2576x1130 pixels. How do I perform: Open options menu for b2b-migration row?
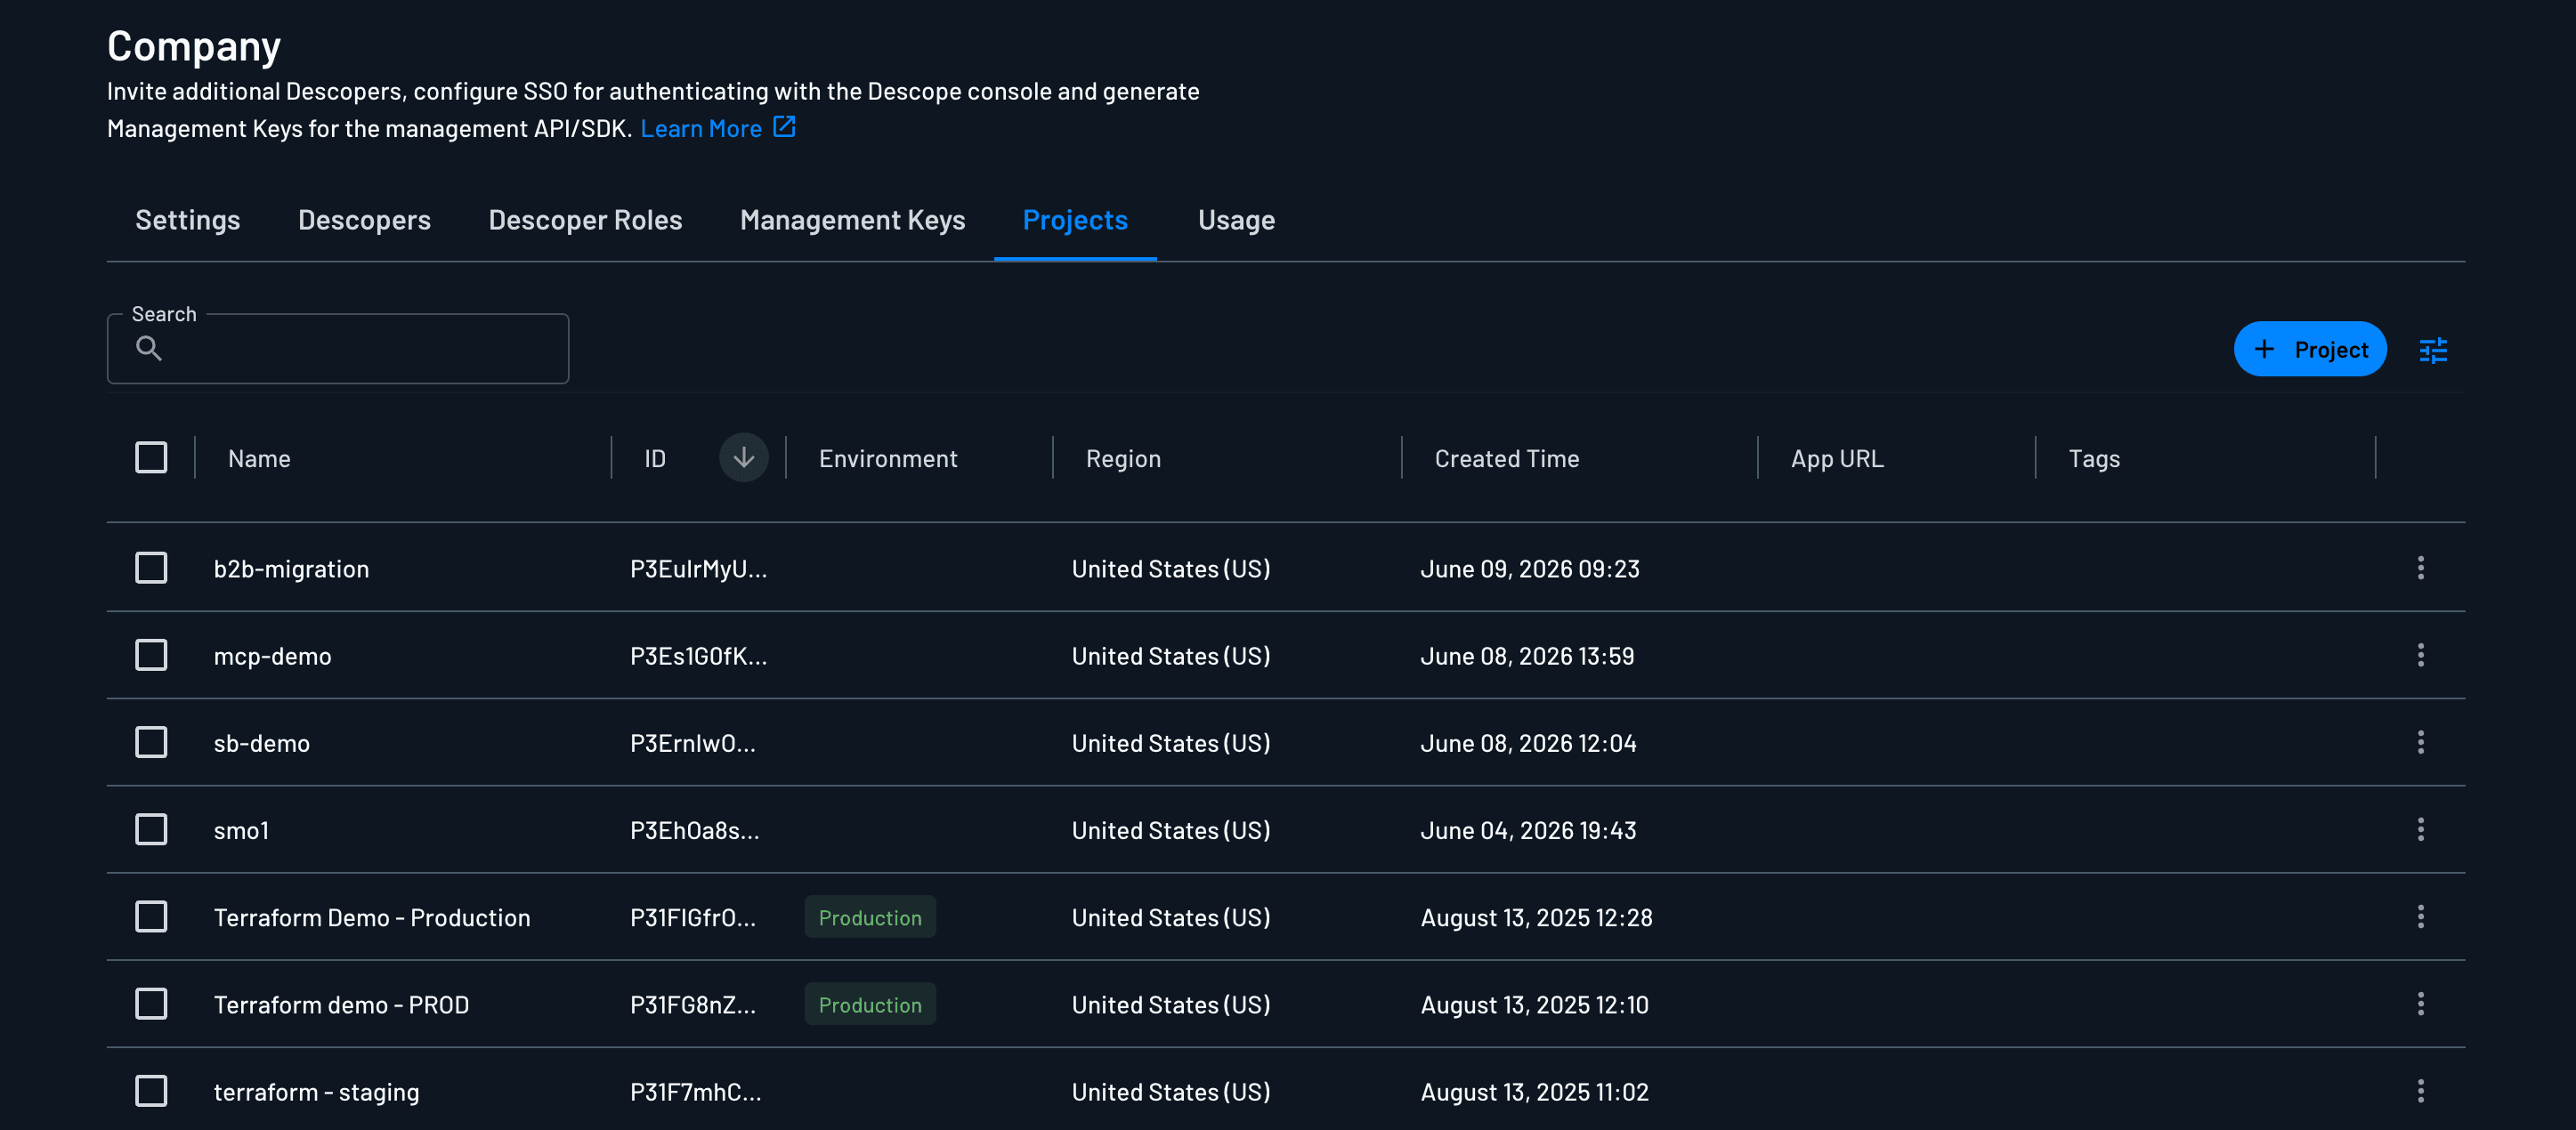(2420, 568)
